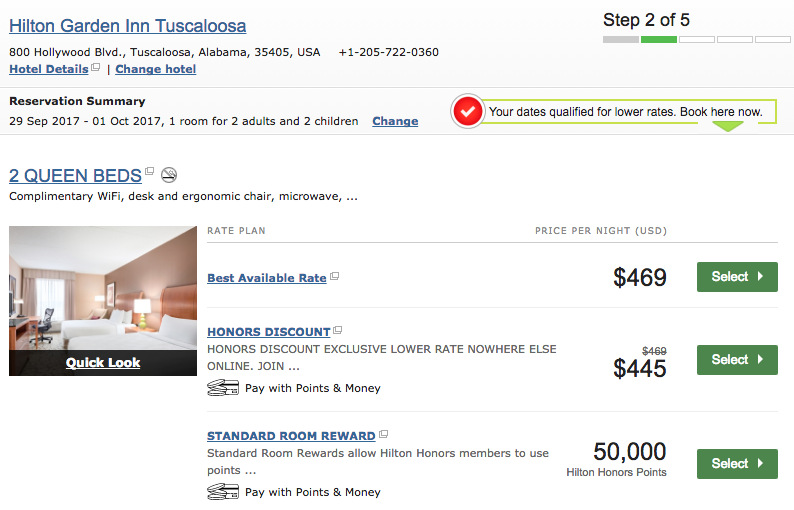Screen dimensions: 794x510
Task: Click the popup icon after Best Available Rate
Action: coord(335,276)
